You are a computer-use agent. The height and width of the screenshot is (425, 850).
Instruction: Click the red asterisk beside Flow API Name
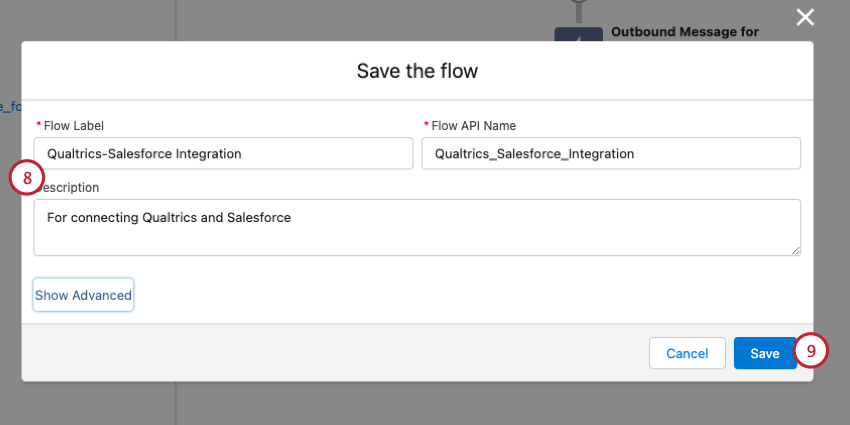point(427,125)
